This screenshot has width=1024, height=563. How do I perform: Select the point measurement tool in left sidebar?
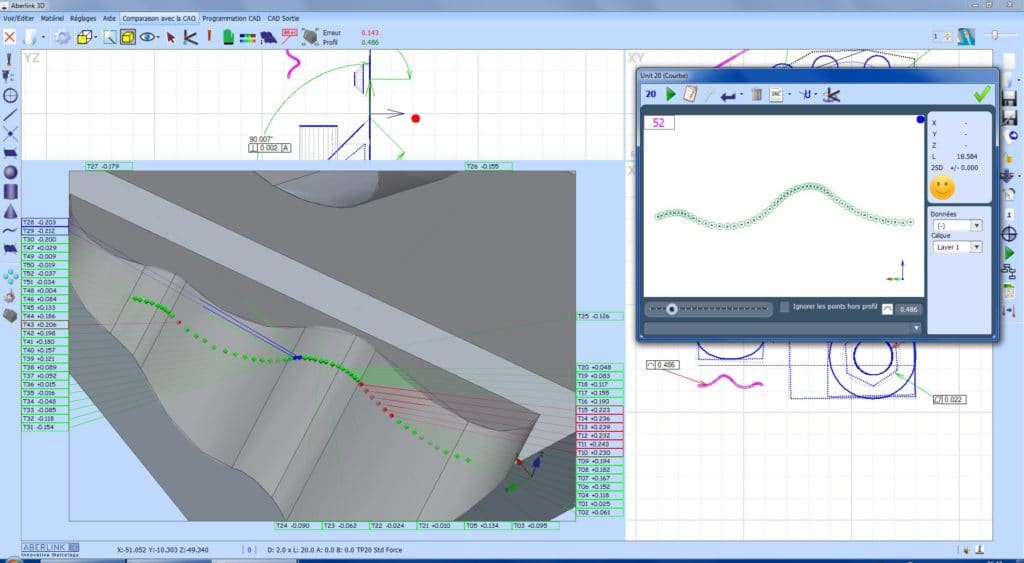[x=10, y=135]
